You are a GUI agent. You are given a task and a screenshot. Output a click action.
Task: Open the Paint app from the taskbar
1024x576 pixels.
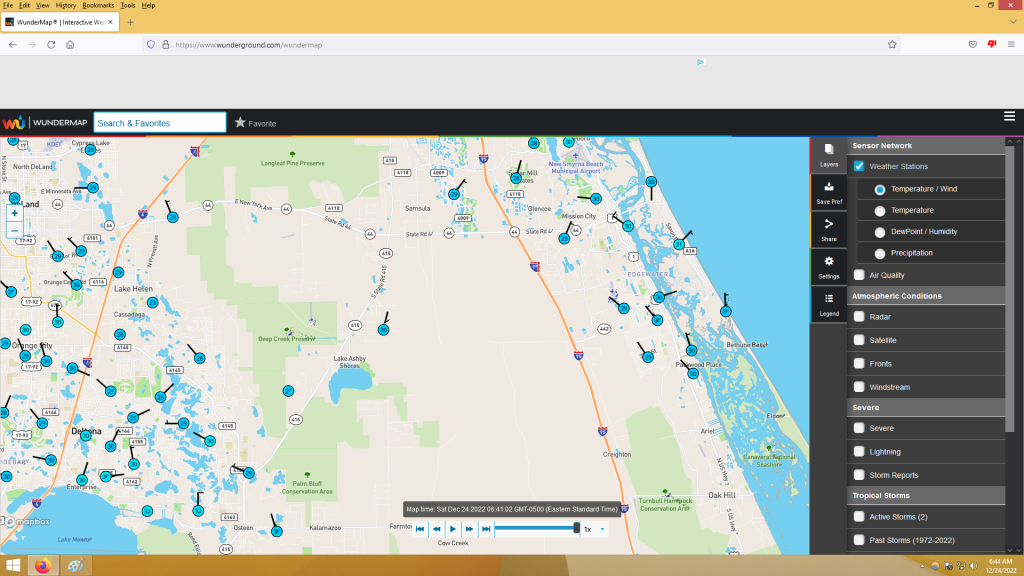point(76,565)
